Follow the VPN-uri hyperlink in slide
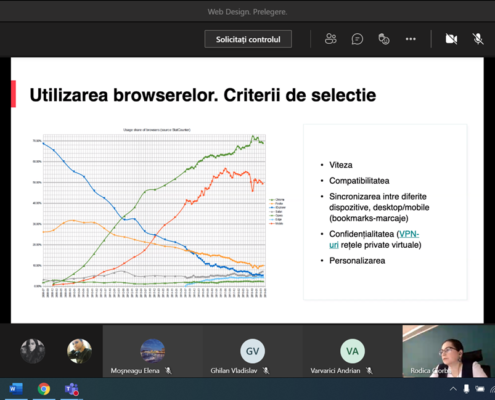The width and height of the screenshot is (495, 400). (x=409, y=234)
